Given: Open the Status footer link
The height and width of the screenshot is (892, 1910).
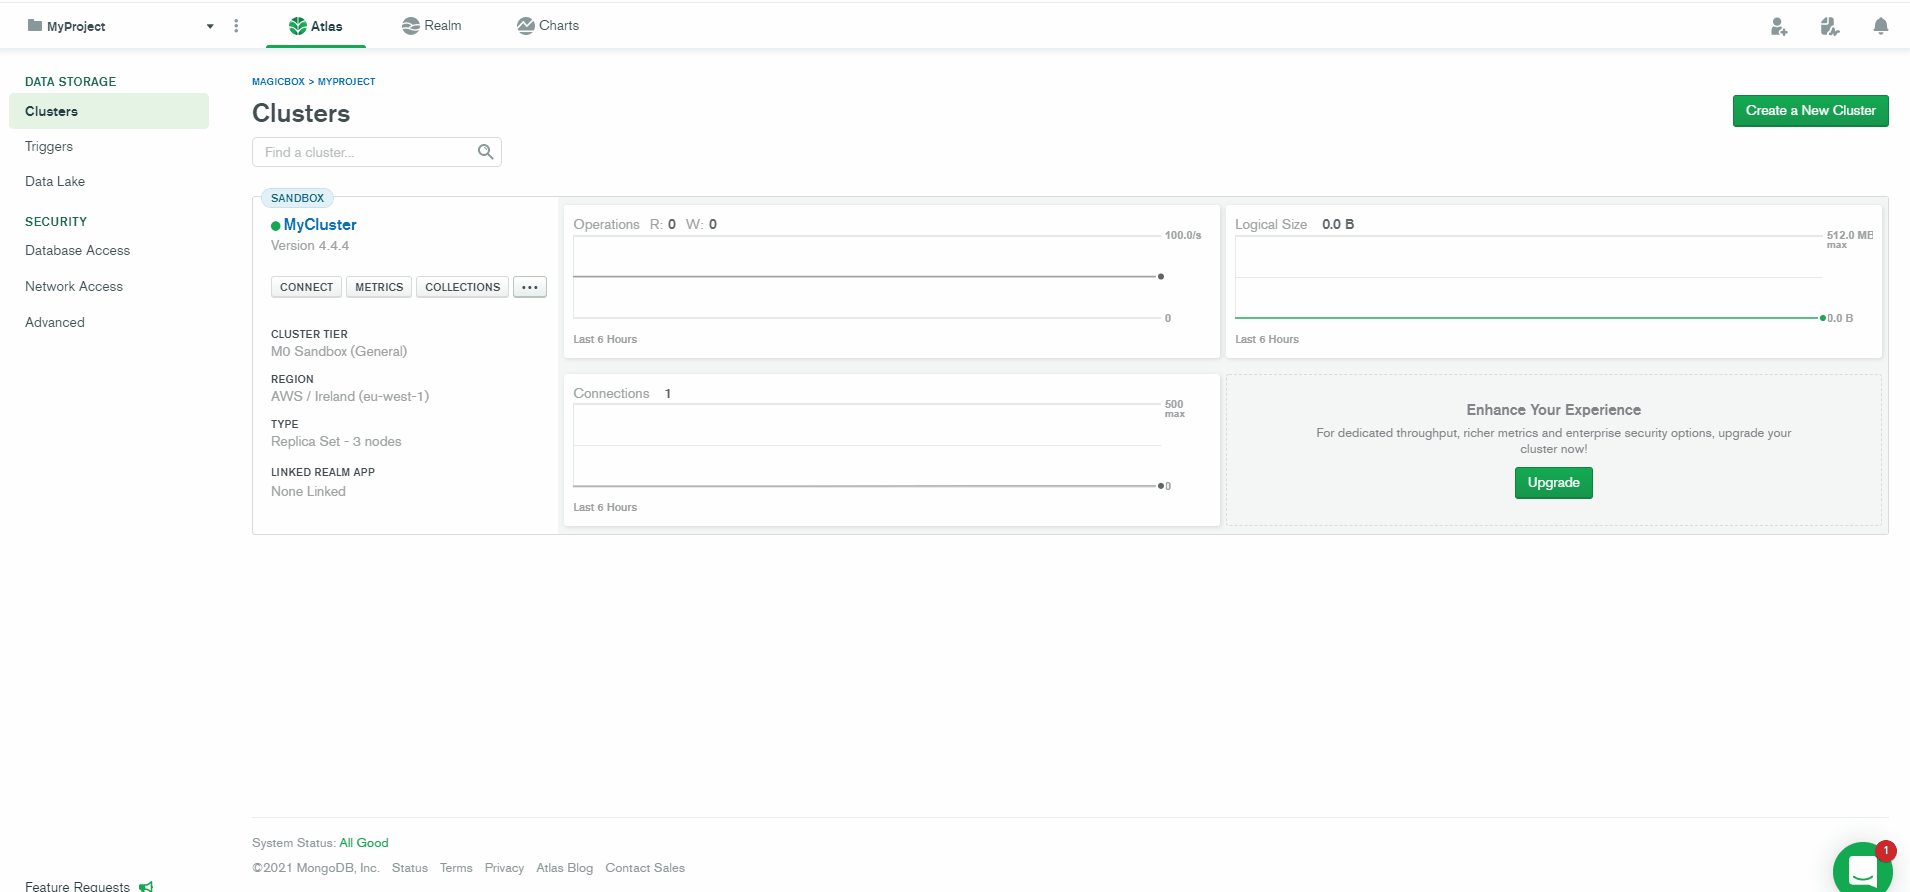Looking at the screenshot, I should click(410, 868).
